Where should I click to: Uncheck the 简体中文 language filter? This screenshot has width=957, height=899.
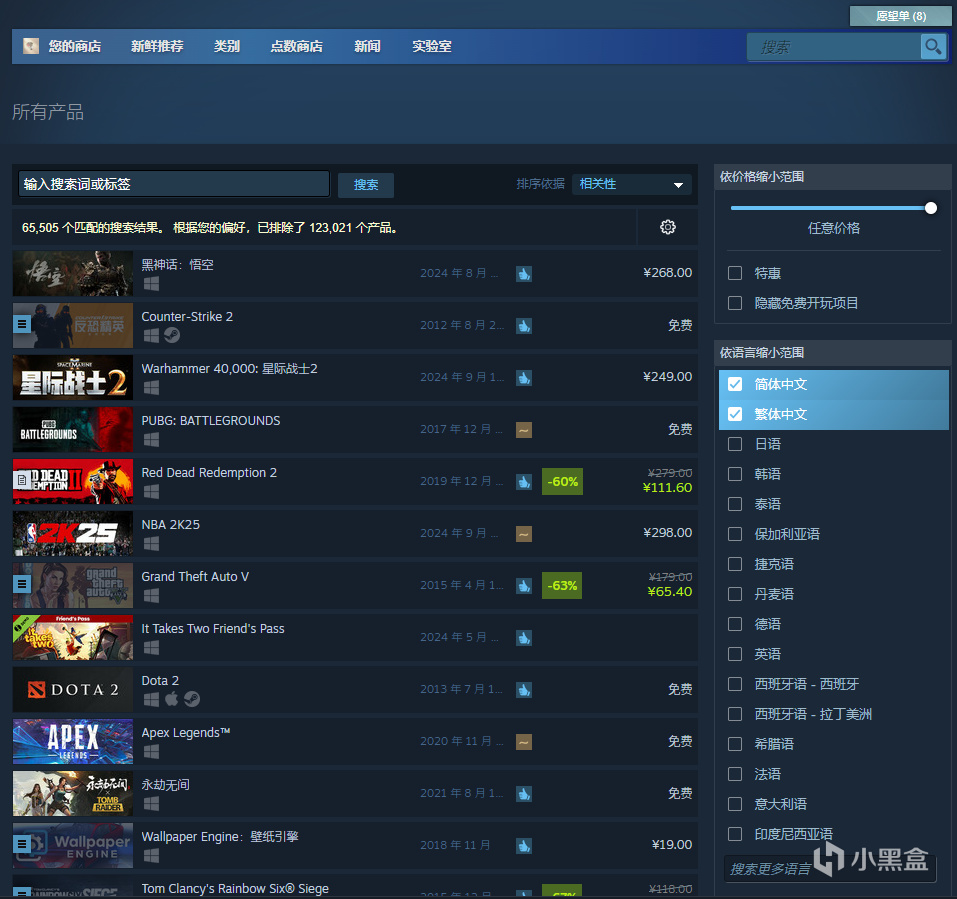click(x=735, y=384)
